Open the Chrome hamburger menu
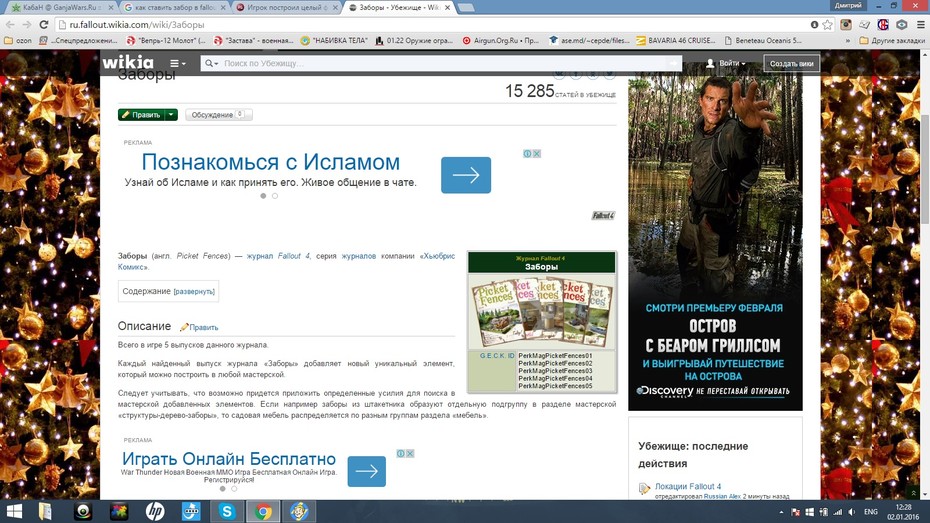 [920, 24]
